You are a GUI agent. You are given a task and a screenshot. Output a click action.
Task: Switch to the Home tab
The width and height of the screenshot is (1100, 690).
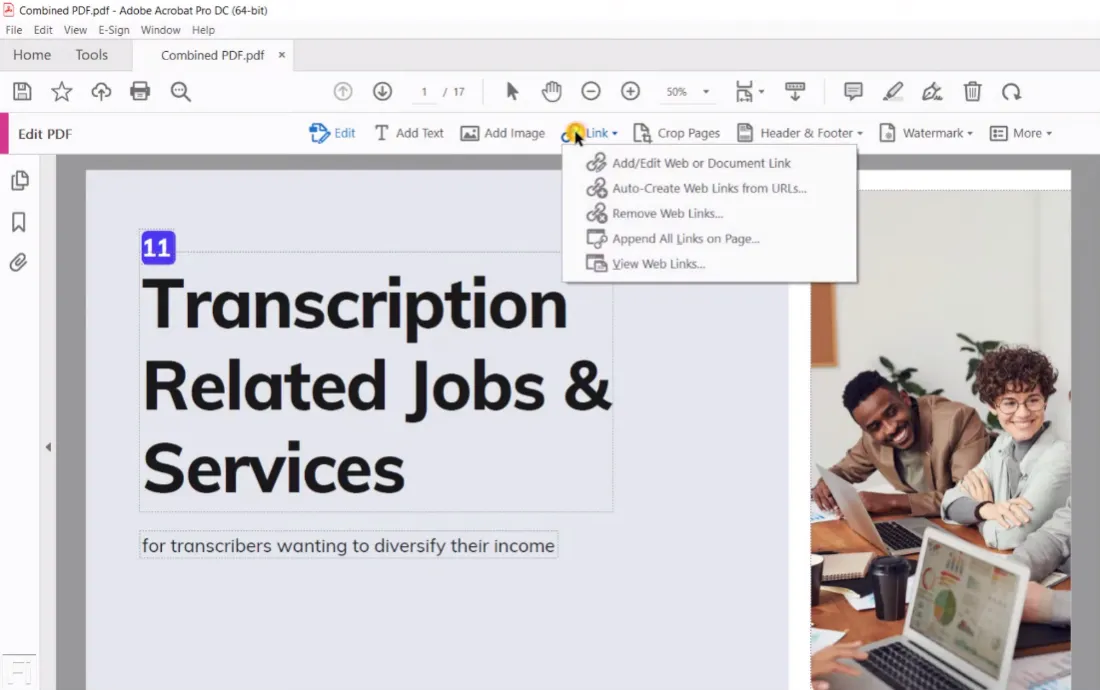pyautogui.click(x=32, y=55)
